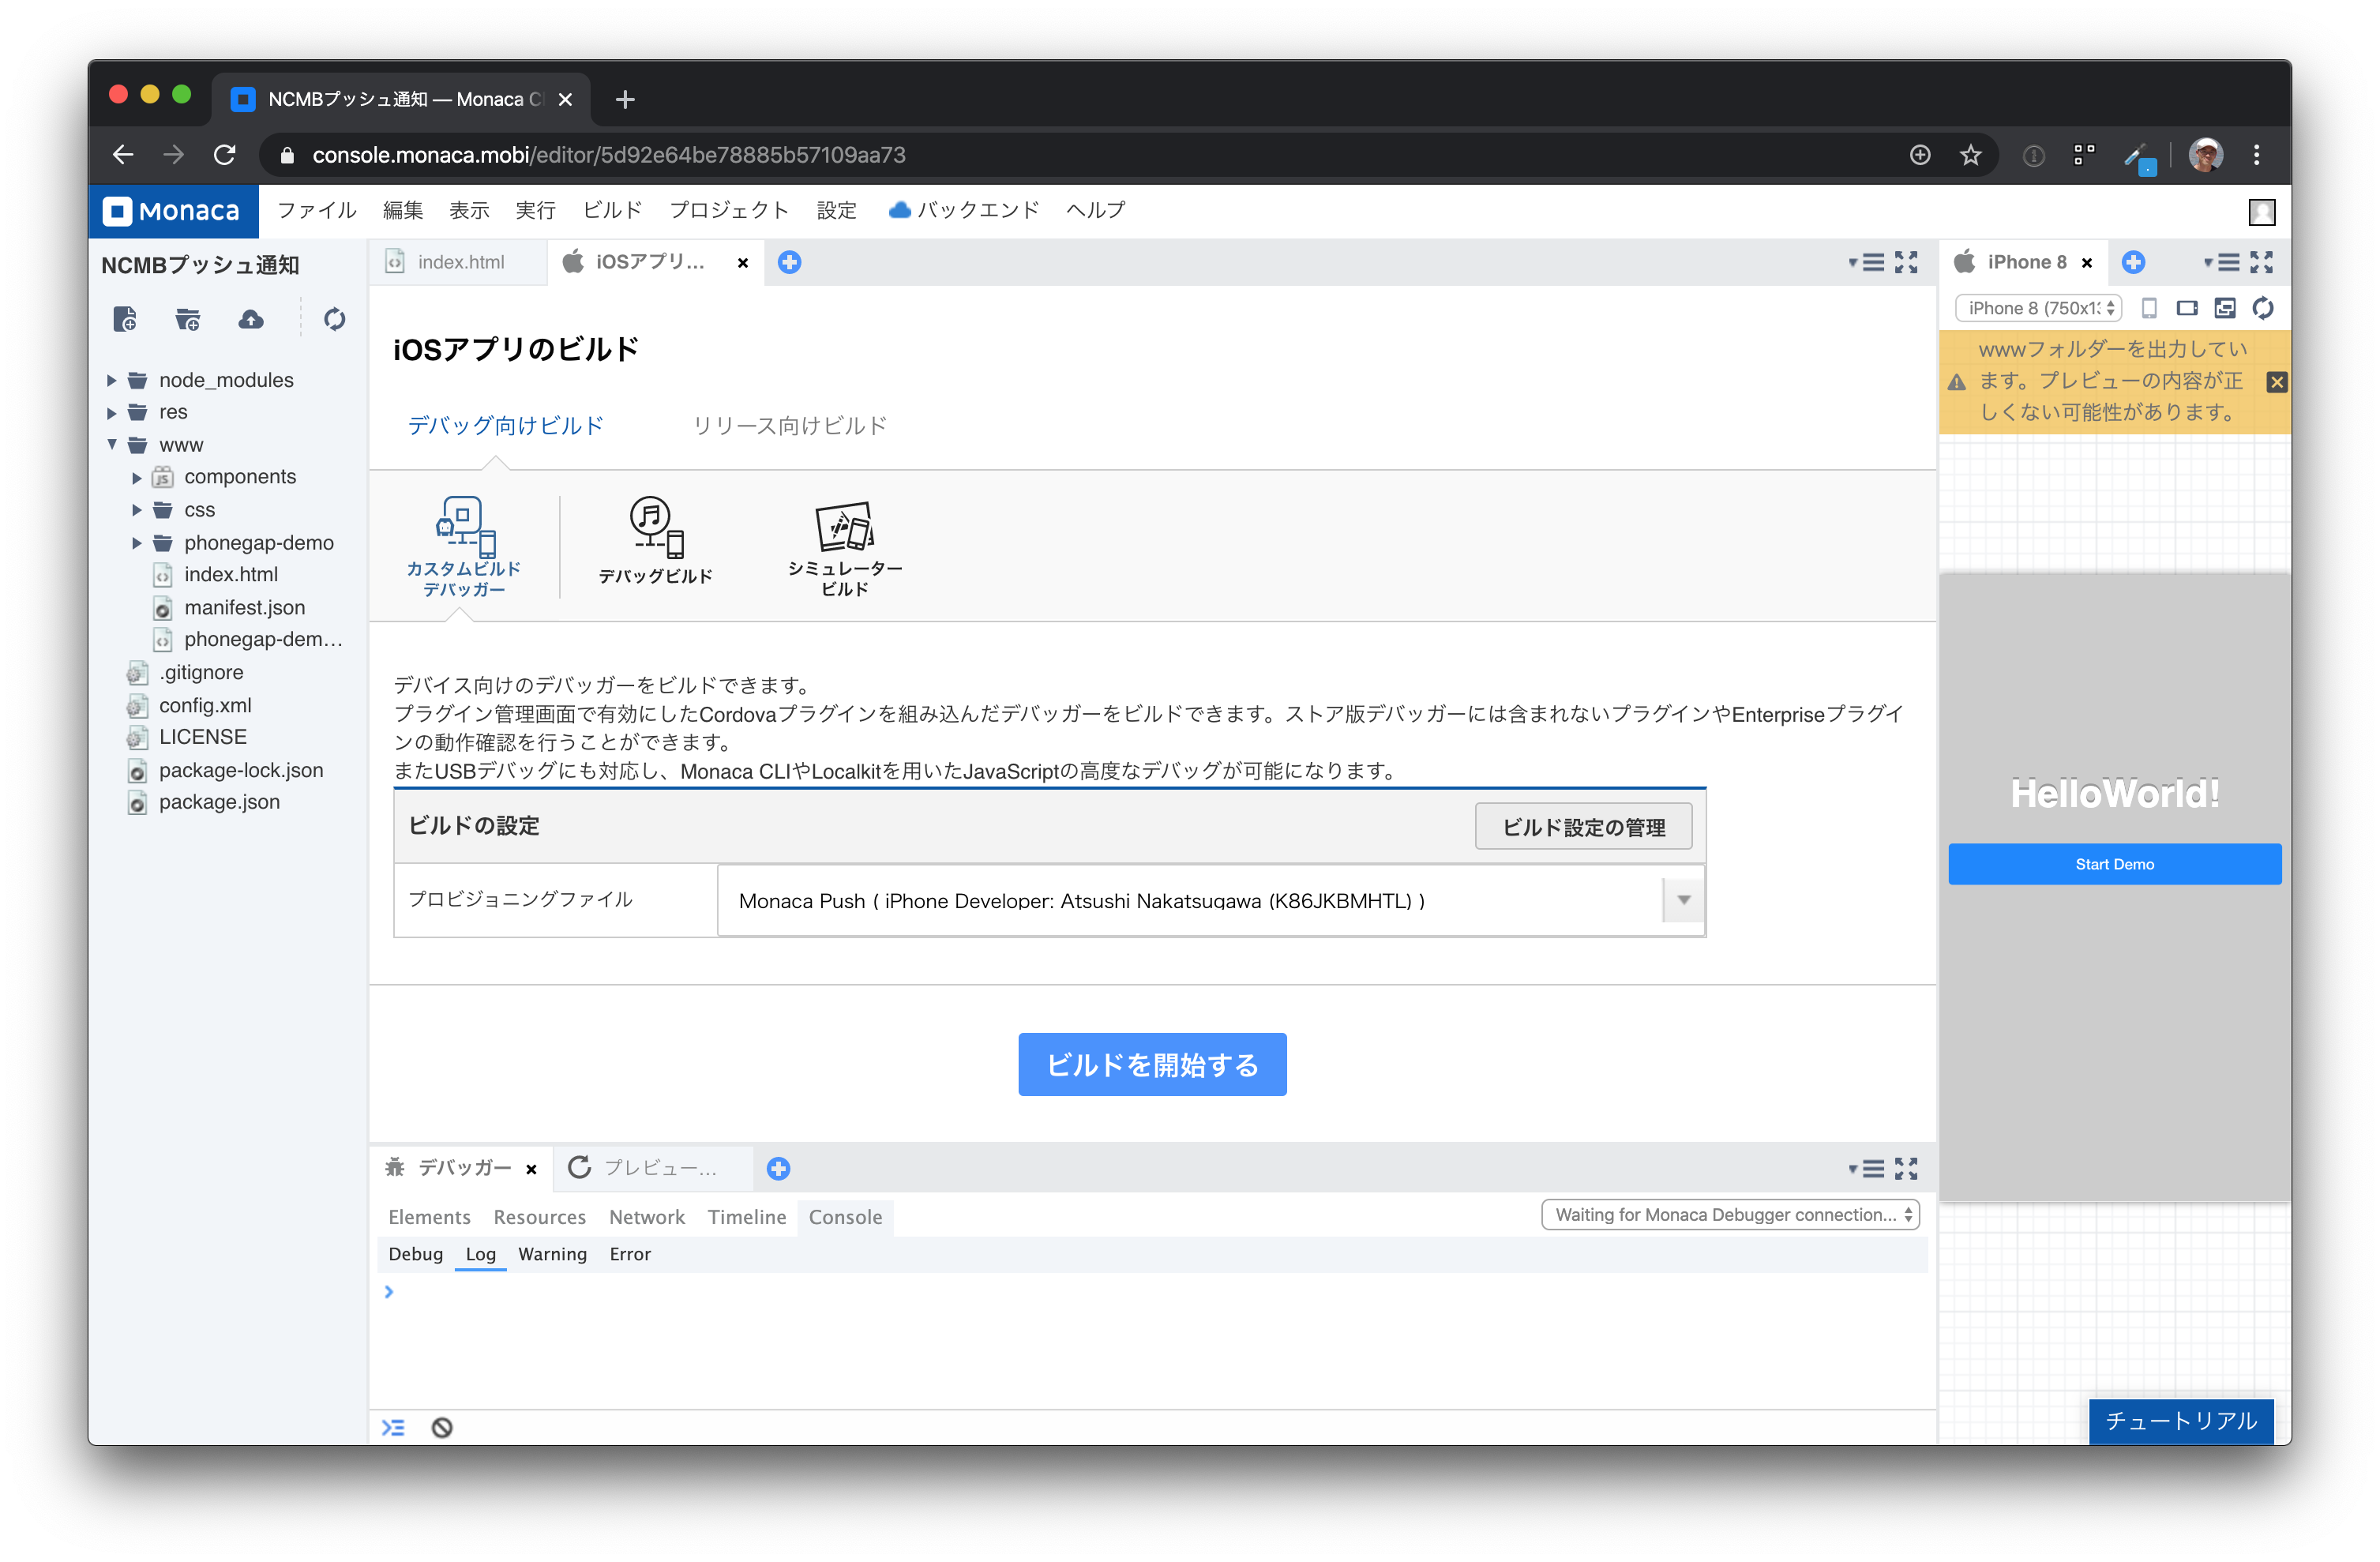
Task: Click ビルドを開始する button
Action: tap(1152, 1064)
